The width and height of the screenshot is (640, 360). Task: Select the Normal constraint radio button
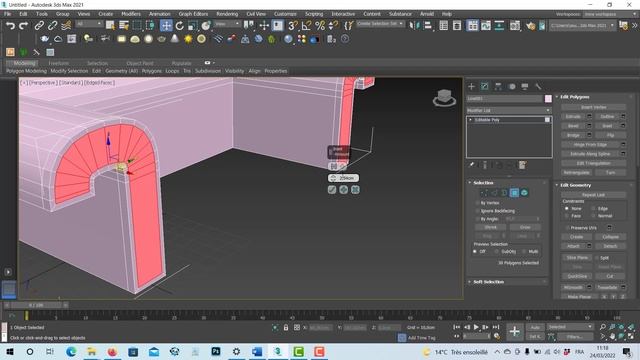pos(593,216)
